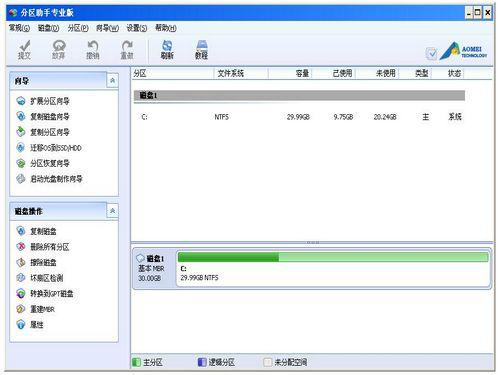Open the 常规(G) menu
This screenshot has height=375, width=500.
pyautogui.click(x=19, y=28)
